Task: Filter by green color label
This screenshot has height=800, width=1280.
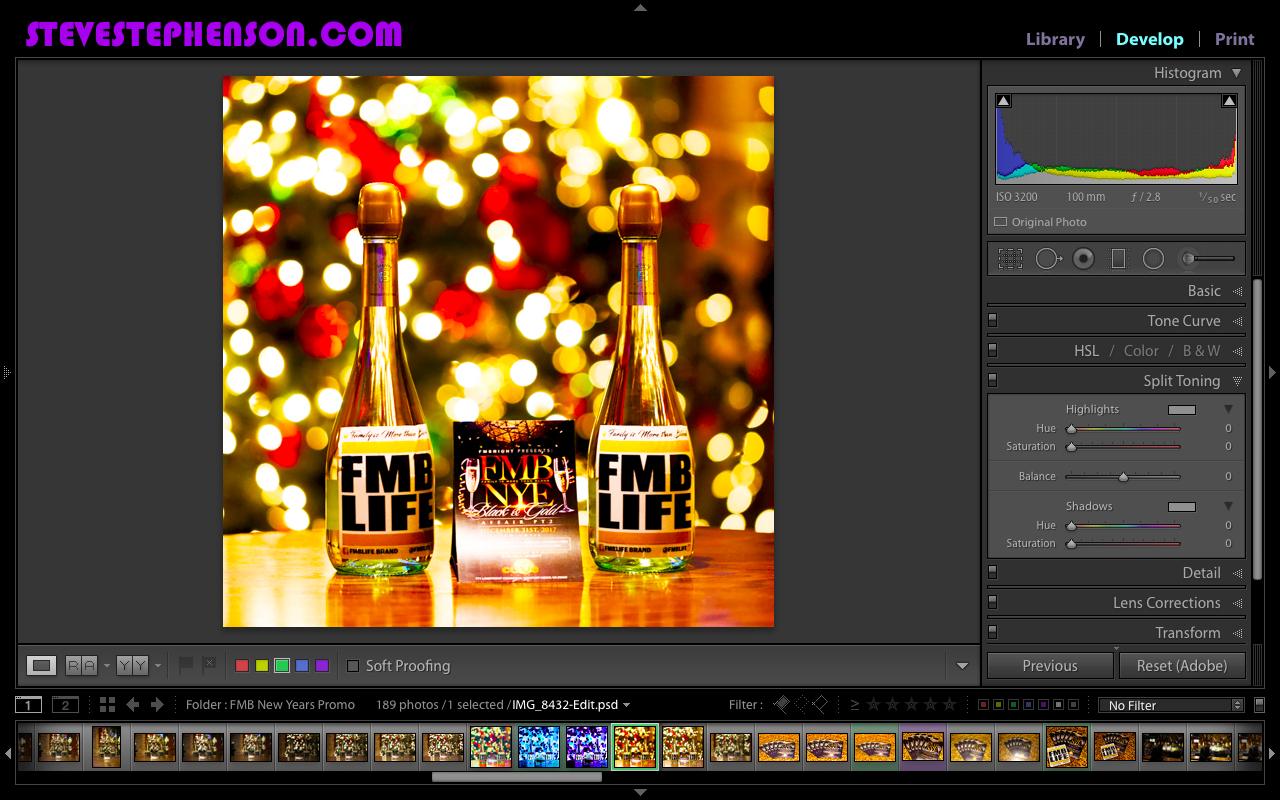Action: click(x=1013, y=705)
